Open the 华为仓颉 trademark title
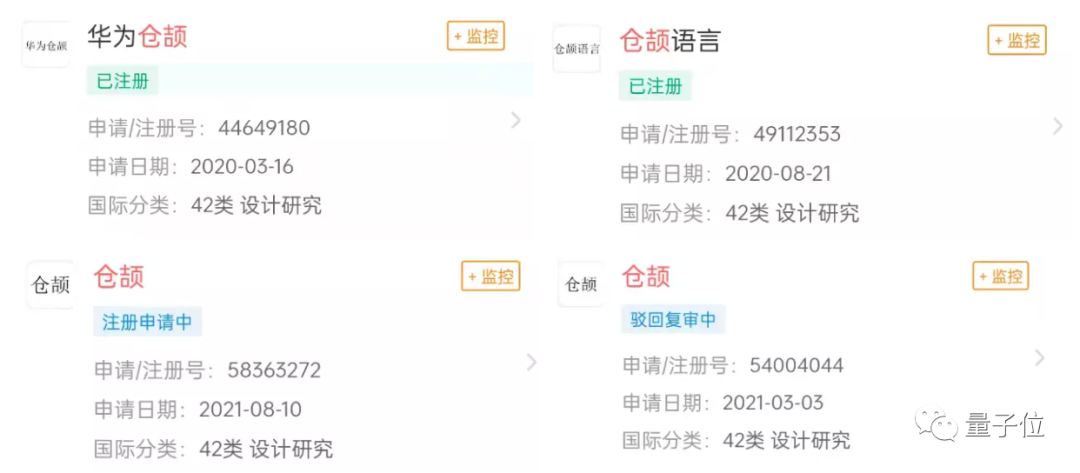1080x473 pixels. (138, 36)
